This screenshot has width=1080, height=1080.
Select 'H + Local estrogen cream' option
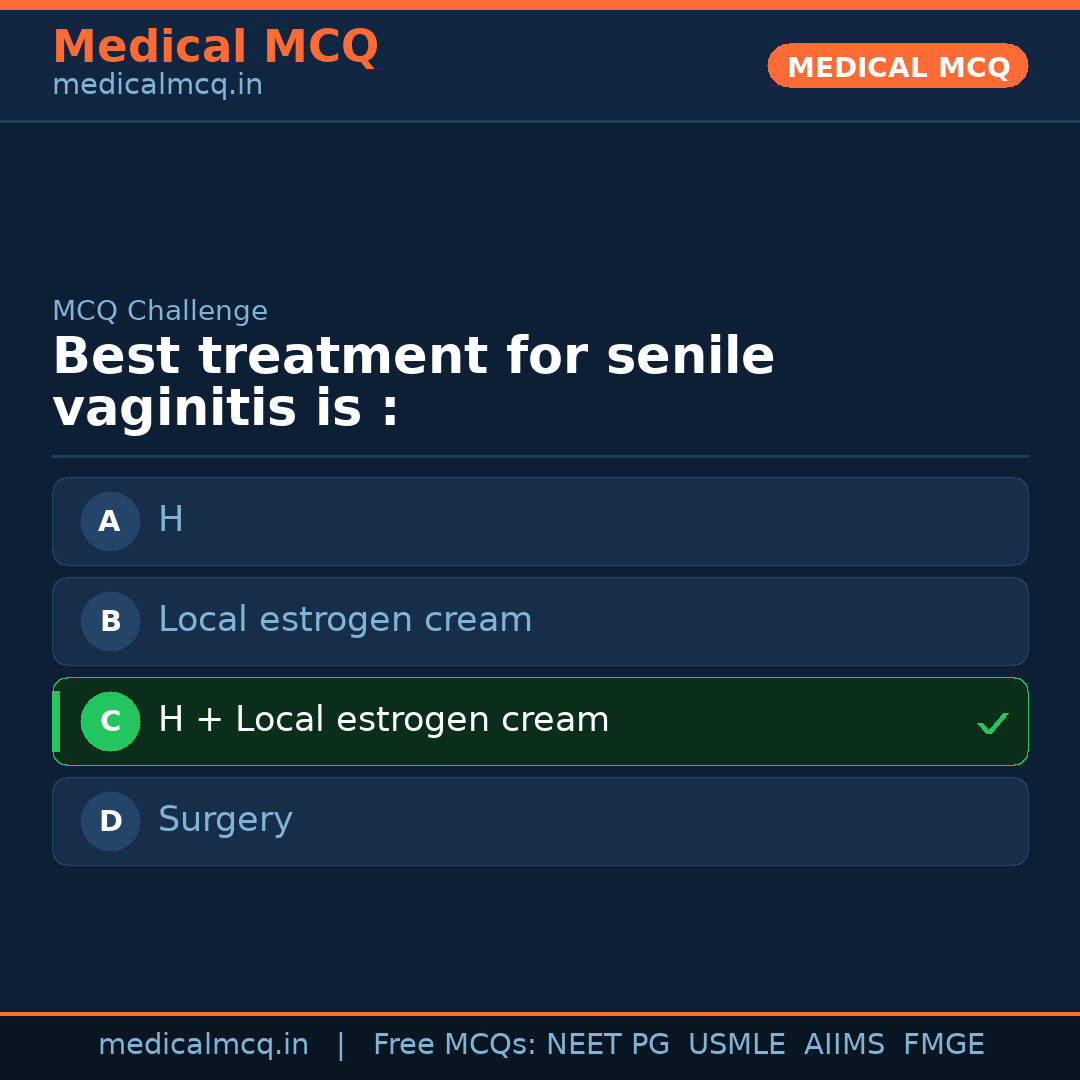(x=540, y=721)
